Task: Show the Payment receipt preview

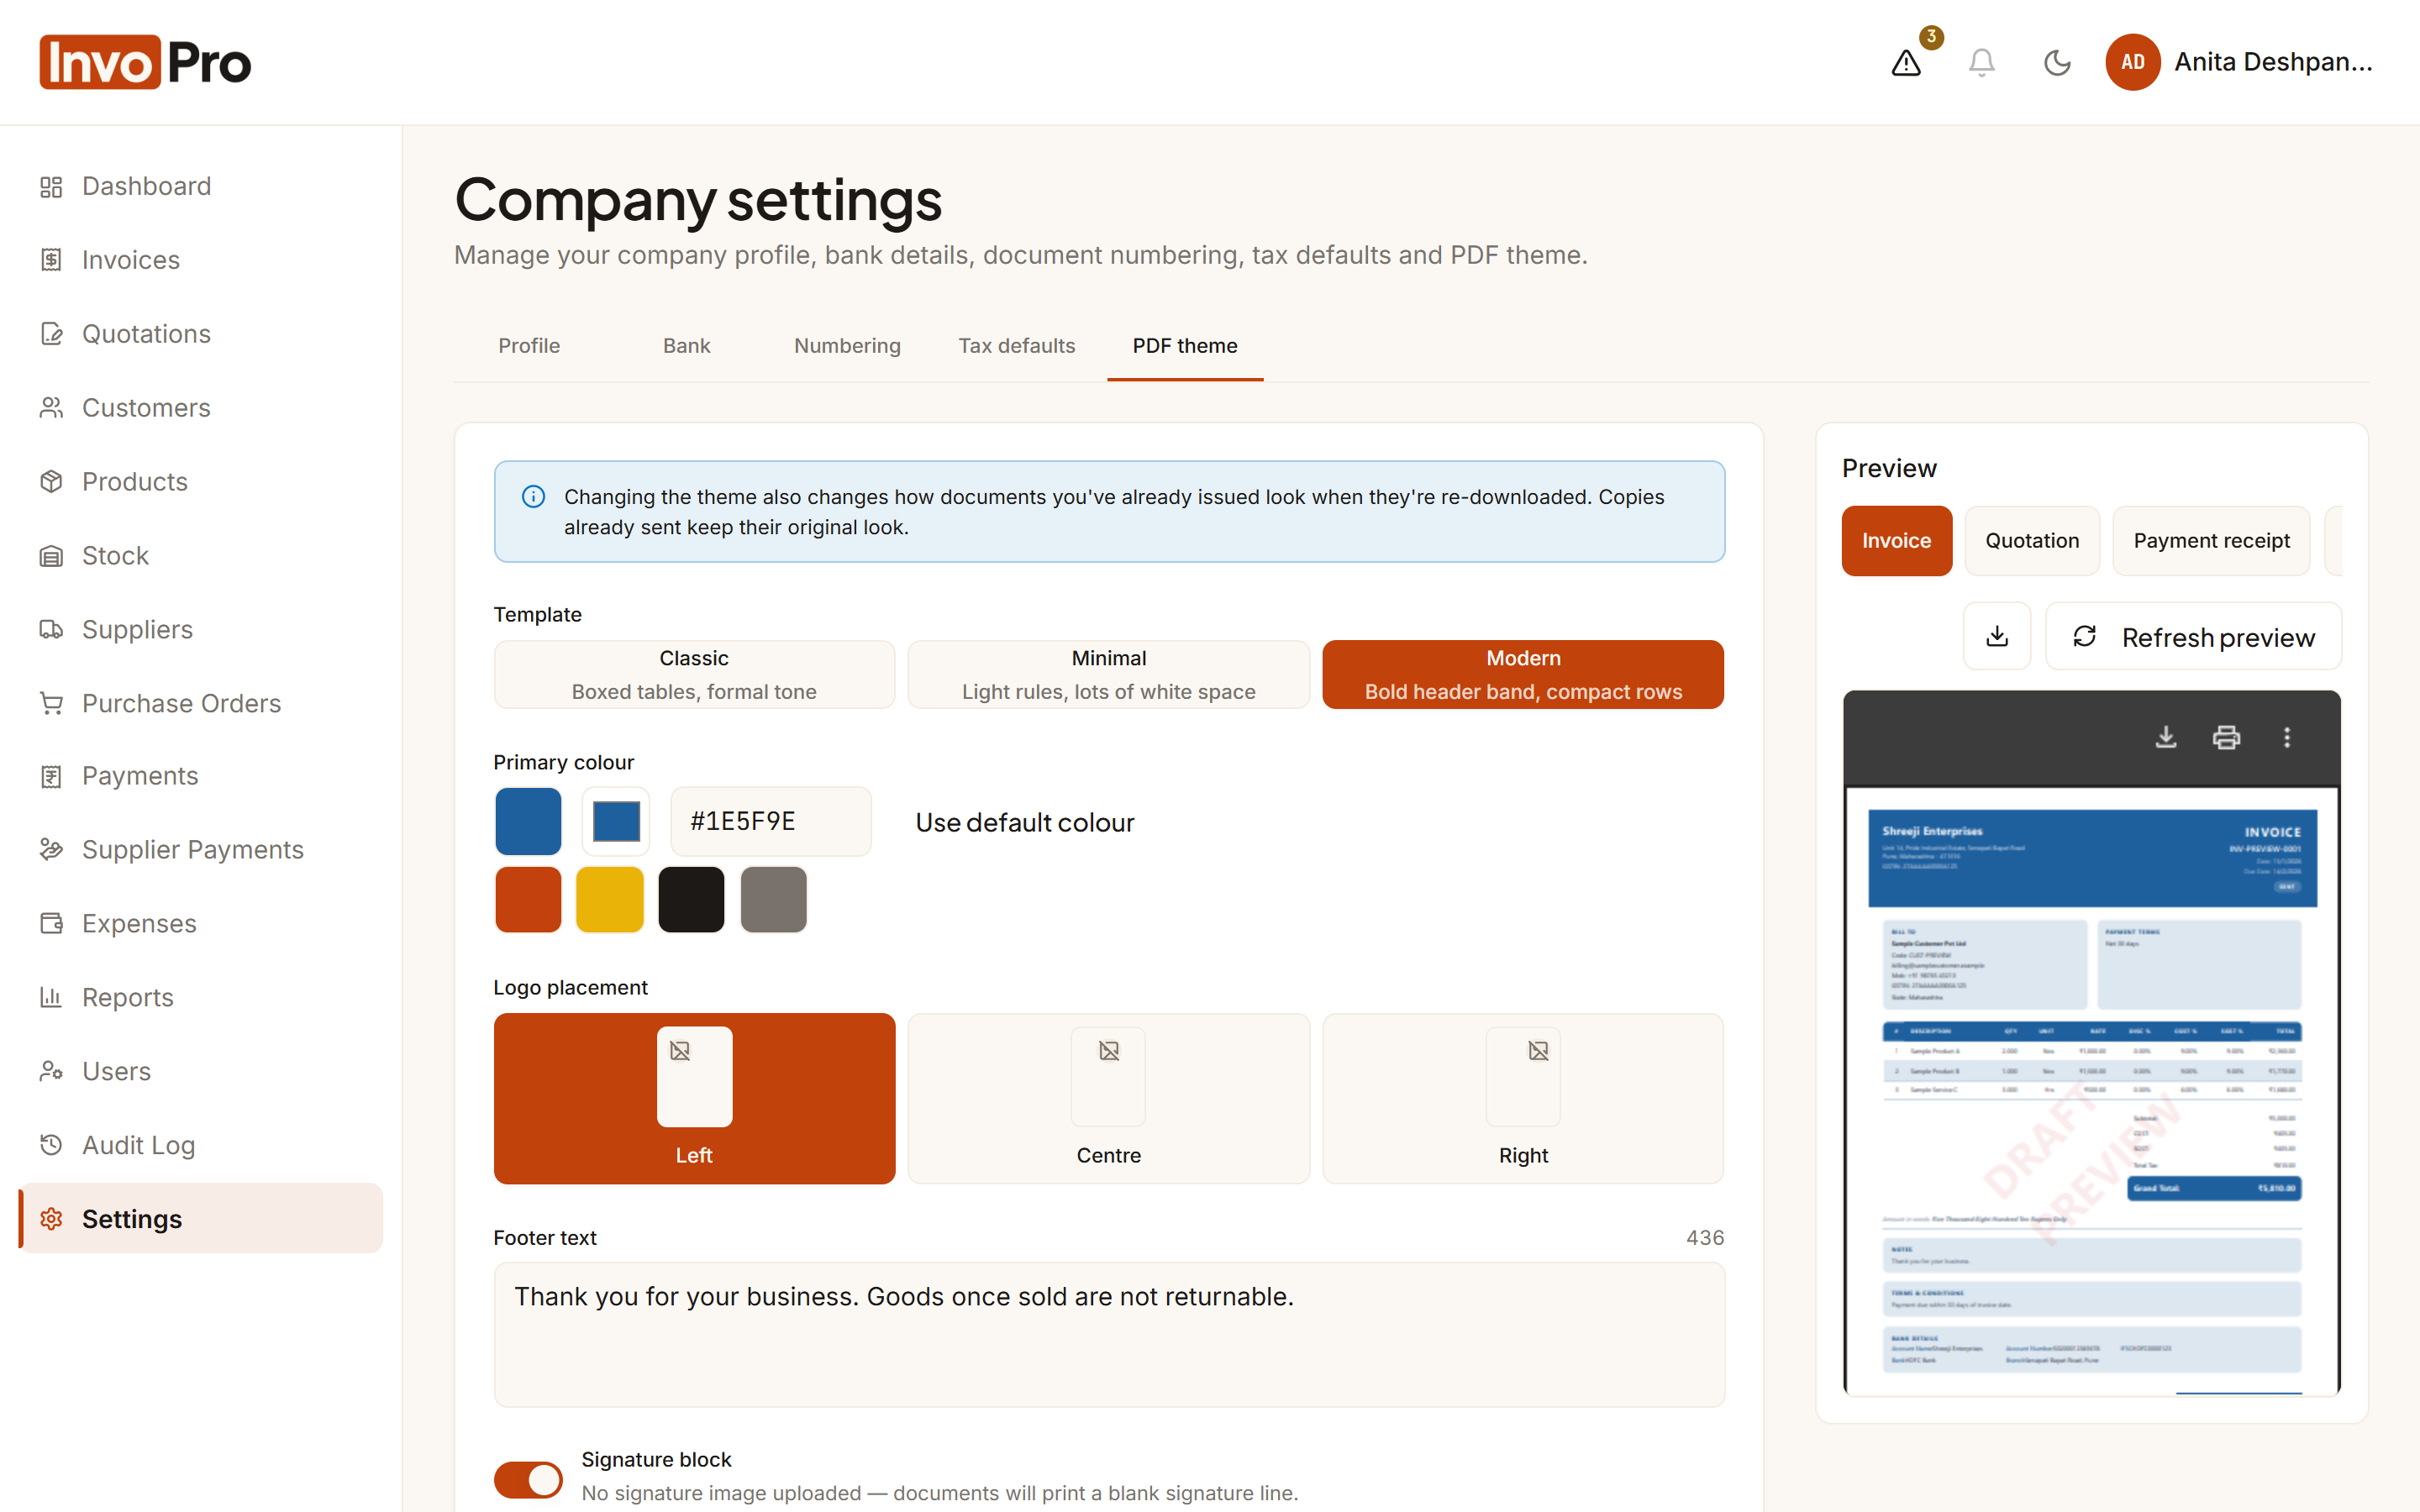Action: (x=2211, y=541)
